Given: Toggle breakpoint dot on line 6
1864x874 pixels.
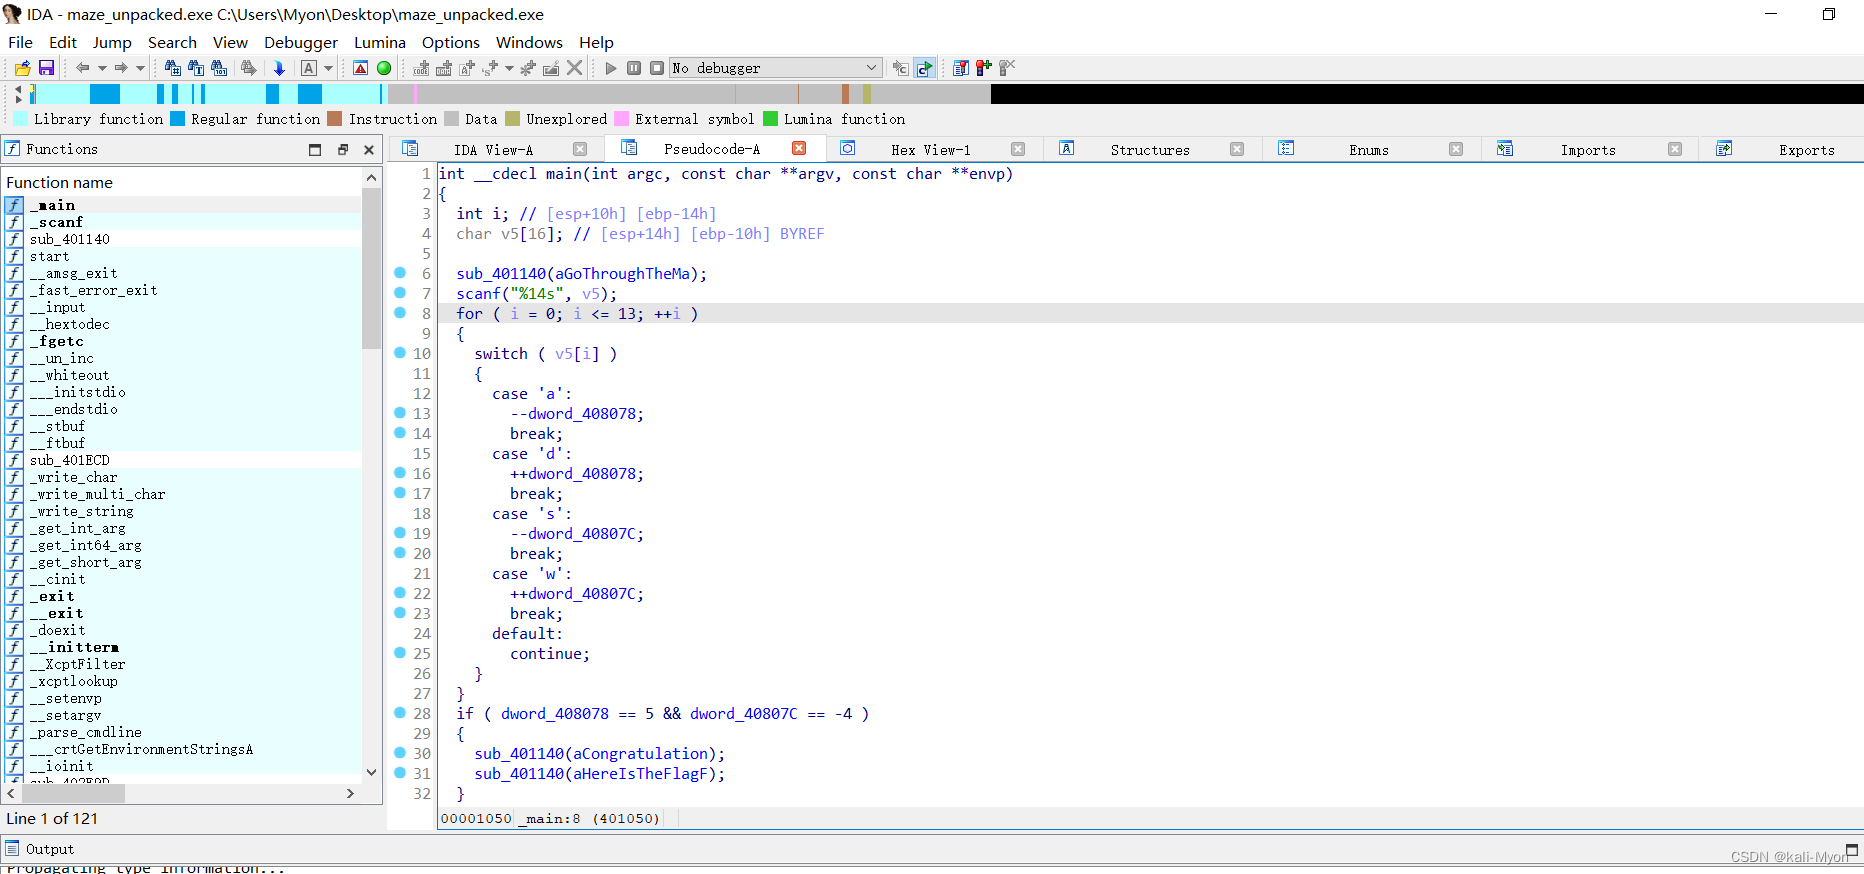Looking at the screenshot, I should pyautogui.click(x=400, y=273).
